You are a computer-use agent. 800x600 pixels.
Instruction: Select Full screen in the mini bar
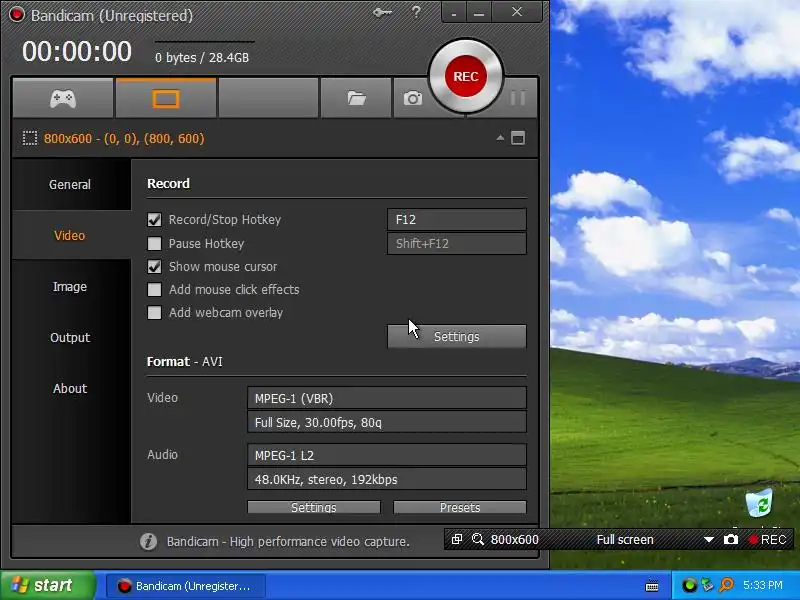[x=625, y=539]
